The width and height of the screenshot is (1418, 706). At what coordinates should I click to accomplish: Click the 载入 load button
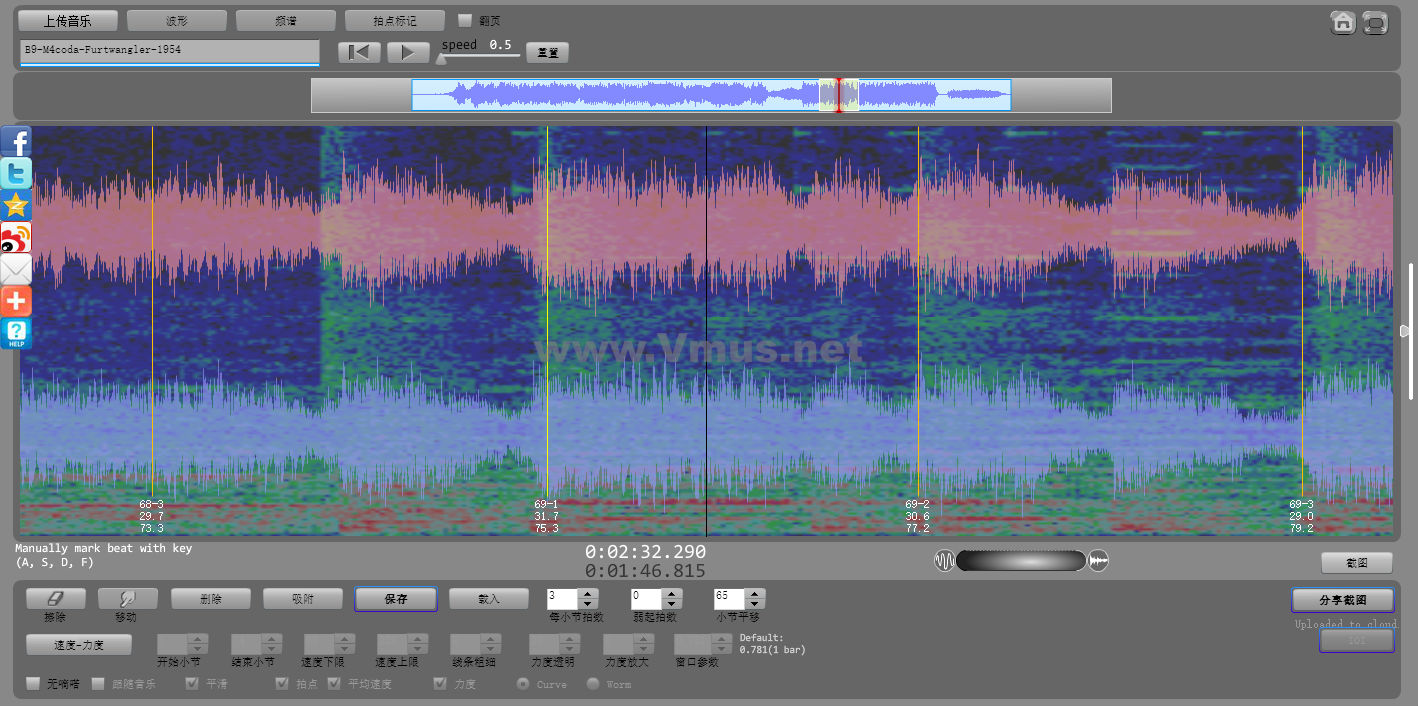click(489, 598)
